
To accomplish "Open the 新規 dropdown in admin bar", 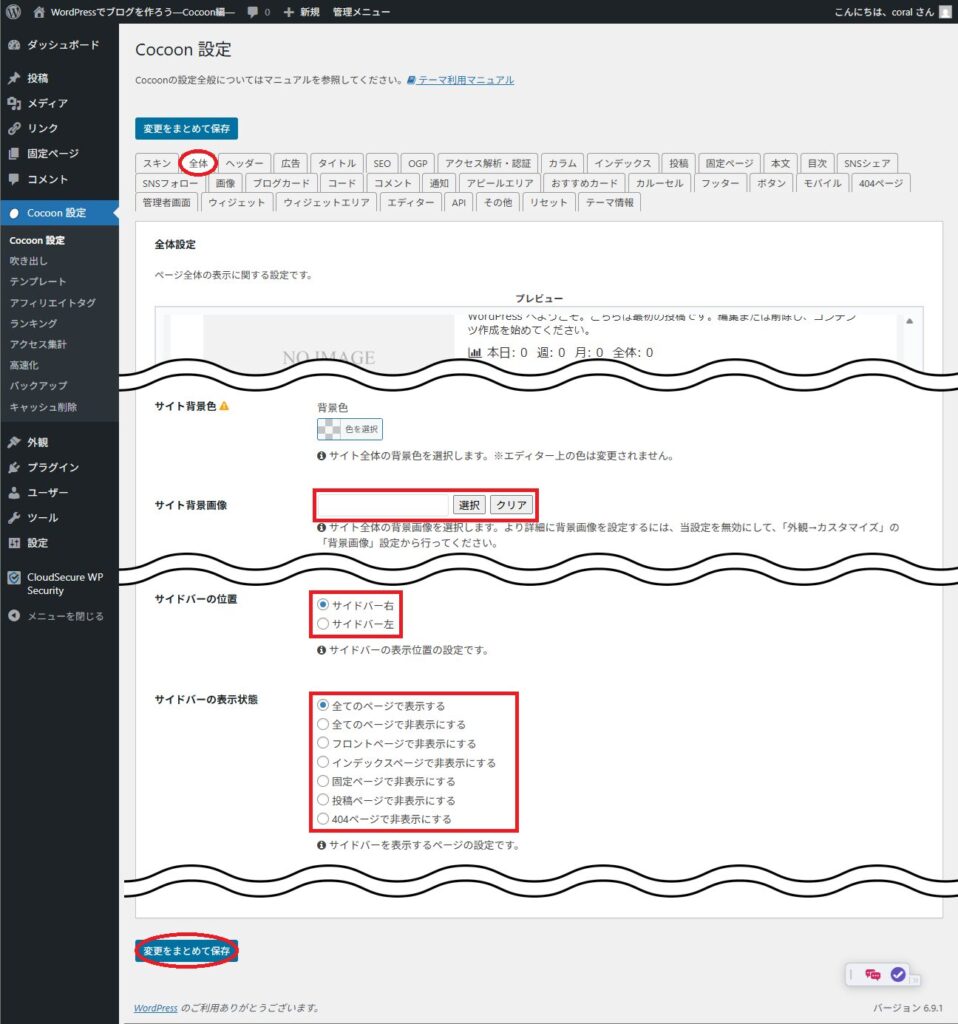I will point(300,12).
